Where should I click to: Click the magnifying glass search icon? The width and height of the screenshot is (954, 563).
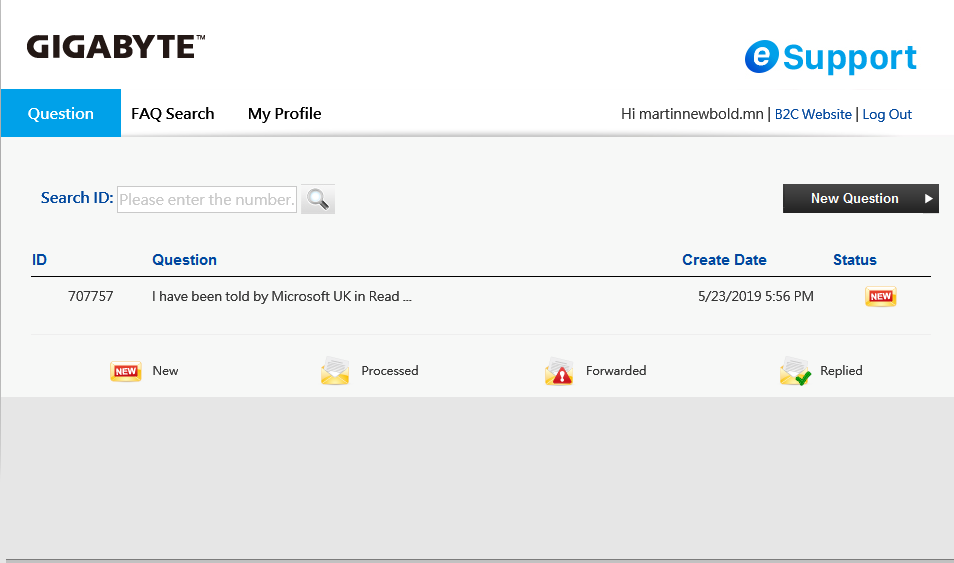click(318, 199)
